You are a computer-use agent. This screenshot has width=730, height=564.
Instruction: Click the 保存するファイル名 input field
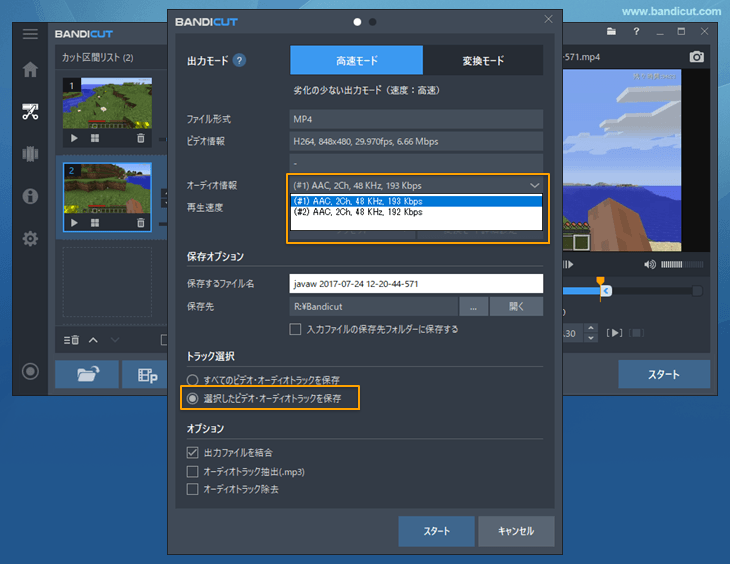tap(416, 284)
